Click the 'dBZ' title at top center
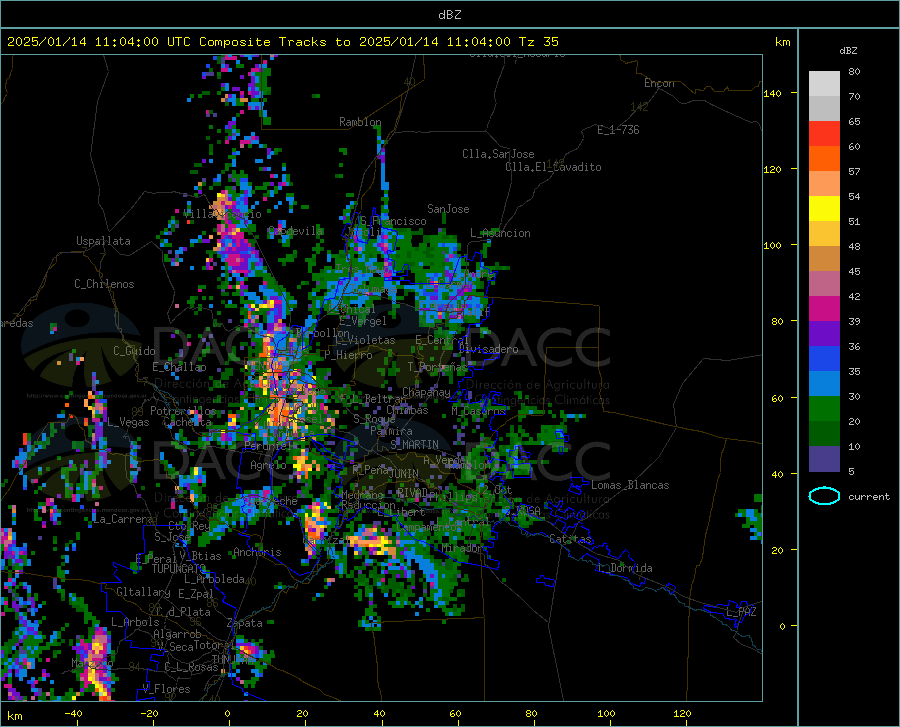This screenshot has height=727, width=900. pyautogui.click(x=449, y=15)
